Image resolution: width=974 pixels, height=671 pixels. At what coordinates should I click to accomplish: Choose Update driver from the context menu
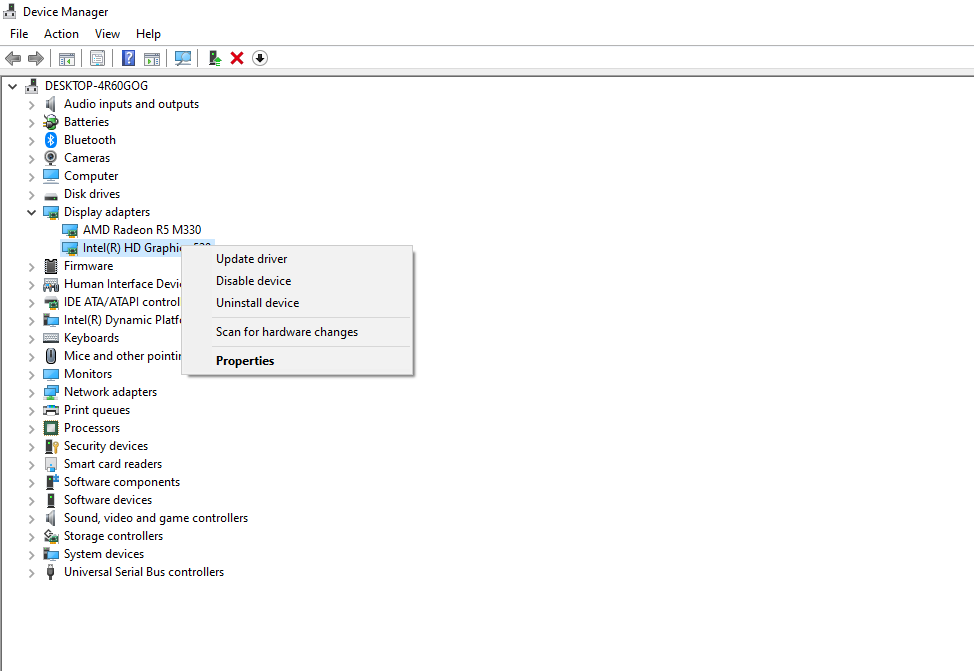pyautogui.click(x=251, y=258)
